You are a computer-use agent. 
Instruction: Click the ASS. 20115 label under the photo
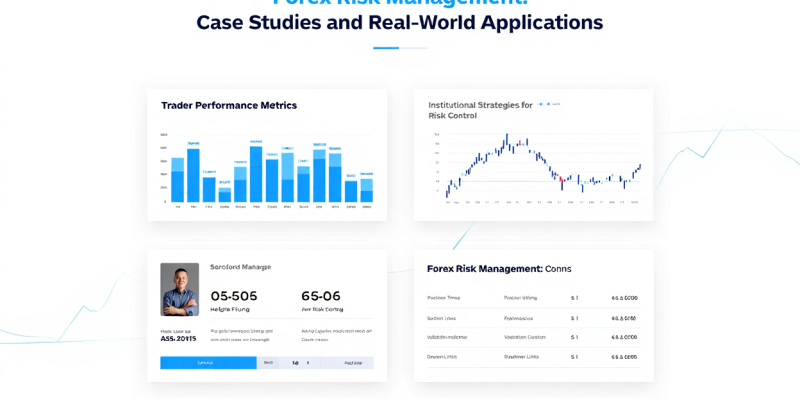pos(179,339)
